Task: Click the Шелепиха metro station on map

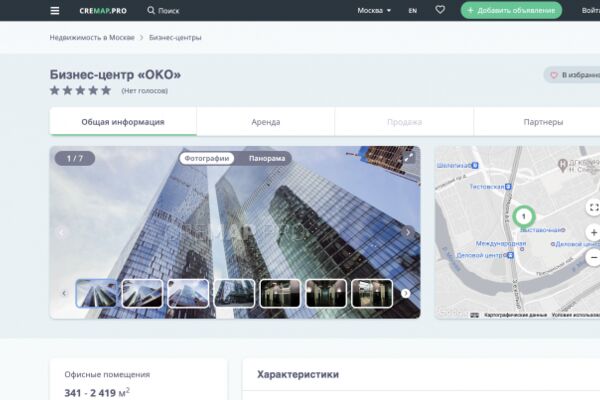Action: coord(457,165)
